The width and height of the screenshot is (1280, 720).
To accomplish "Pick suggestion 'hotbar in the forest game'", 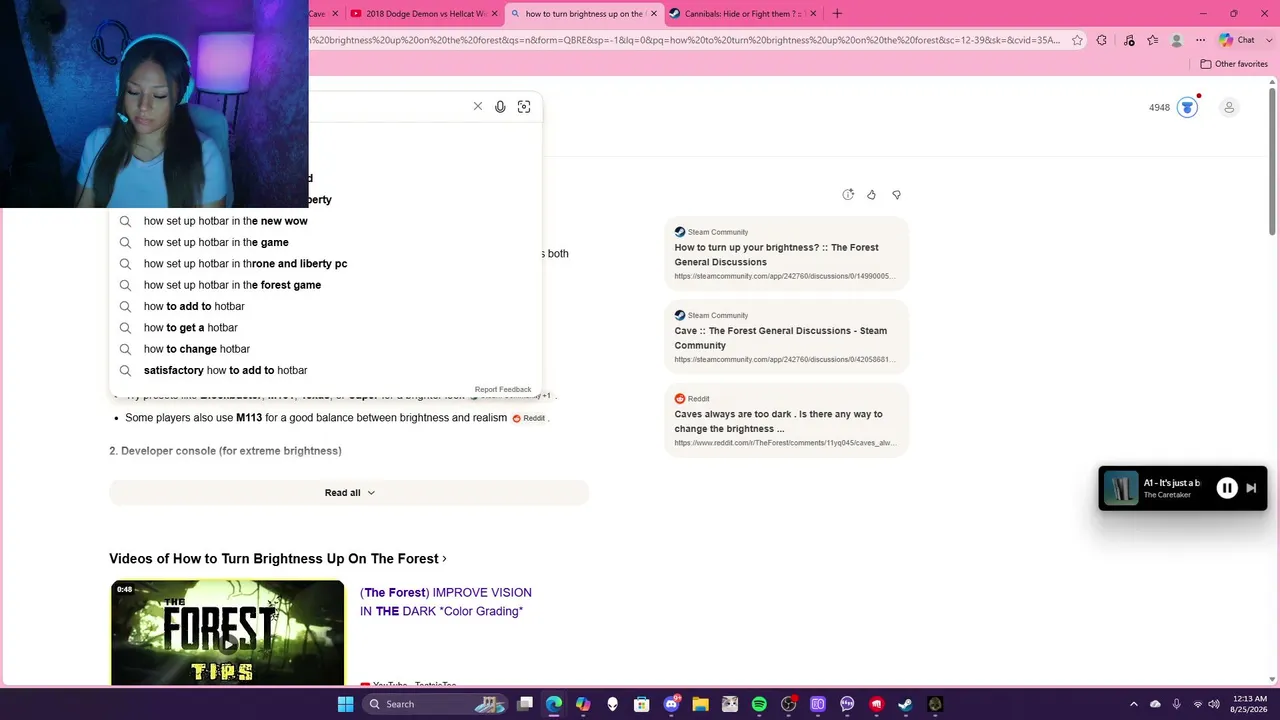I will [326, 285].
